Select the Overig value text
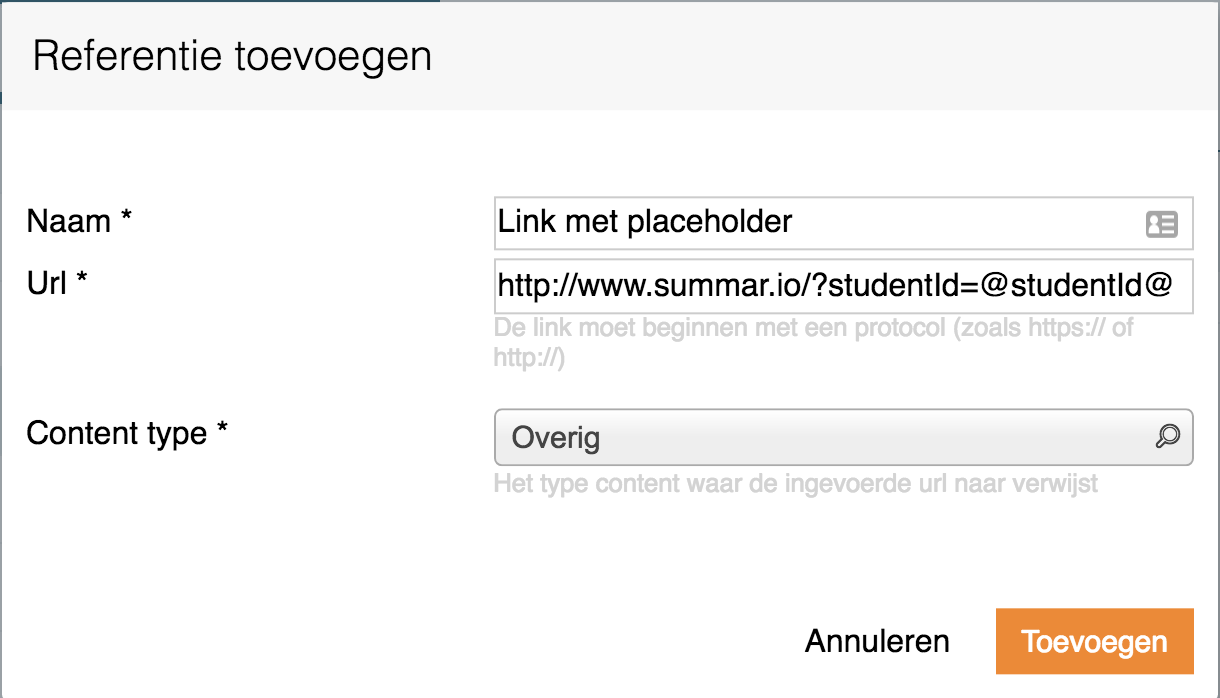 tap(555, 438)
